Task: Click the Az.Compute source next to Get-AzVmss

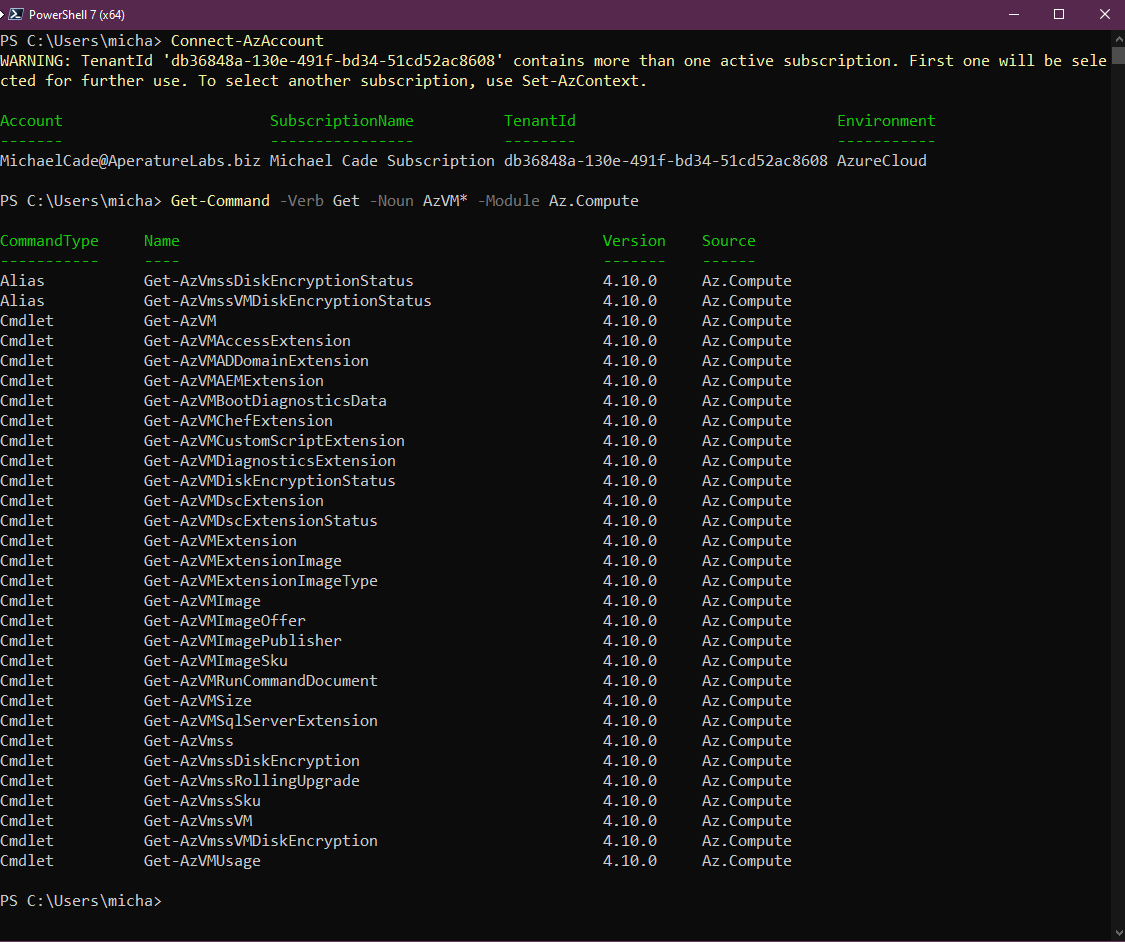Action: pyautogui.click(x=745, y=740)
